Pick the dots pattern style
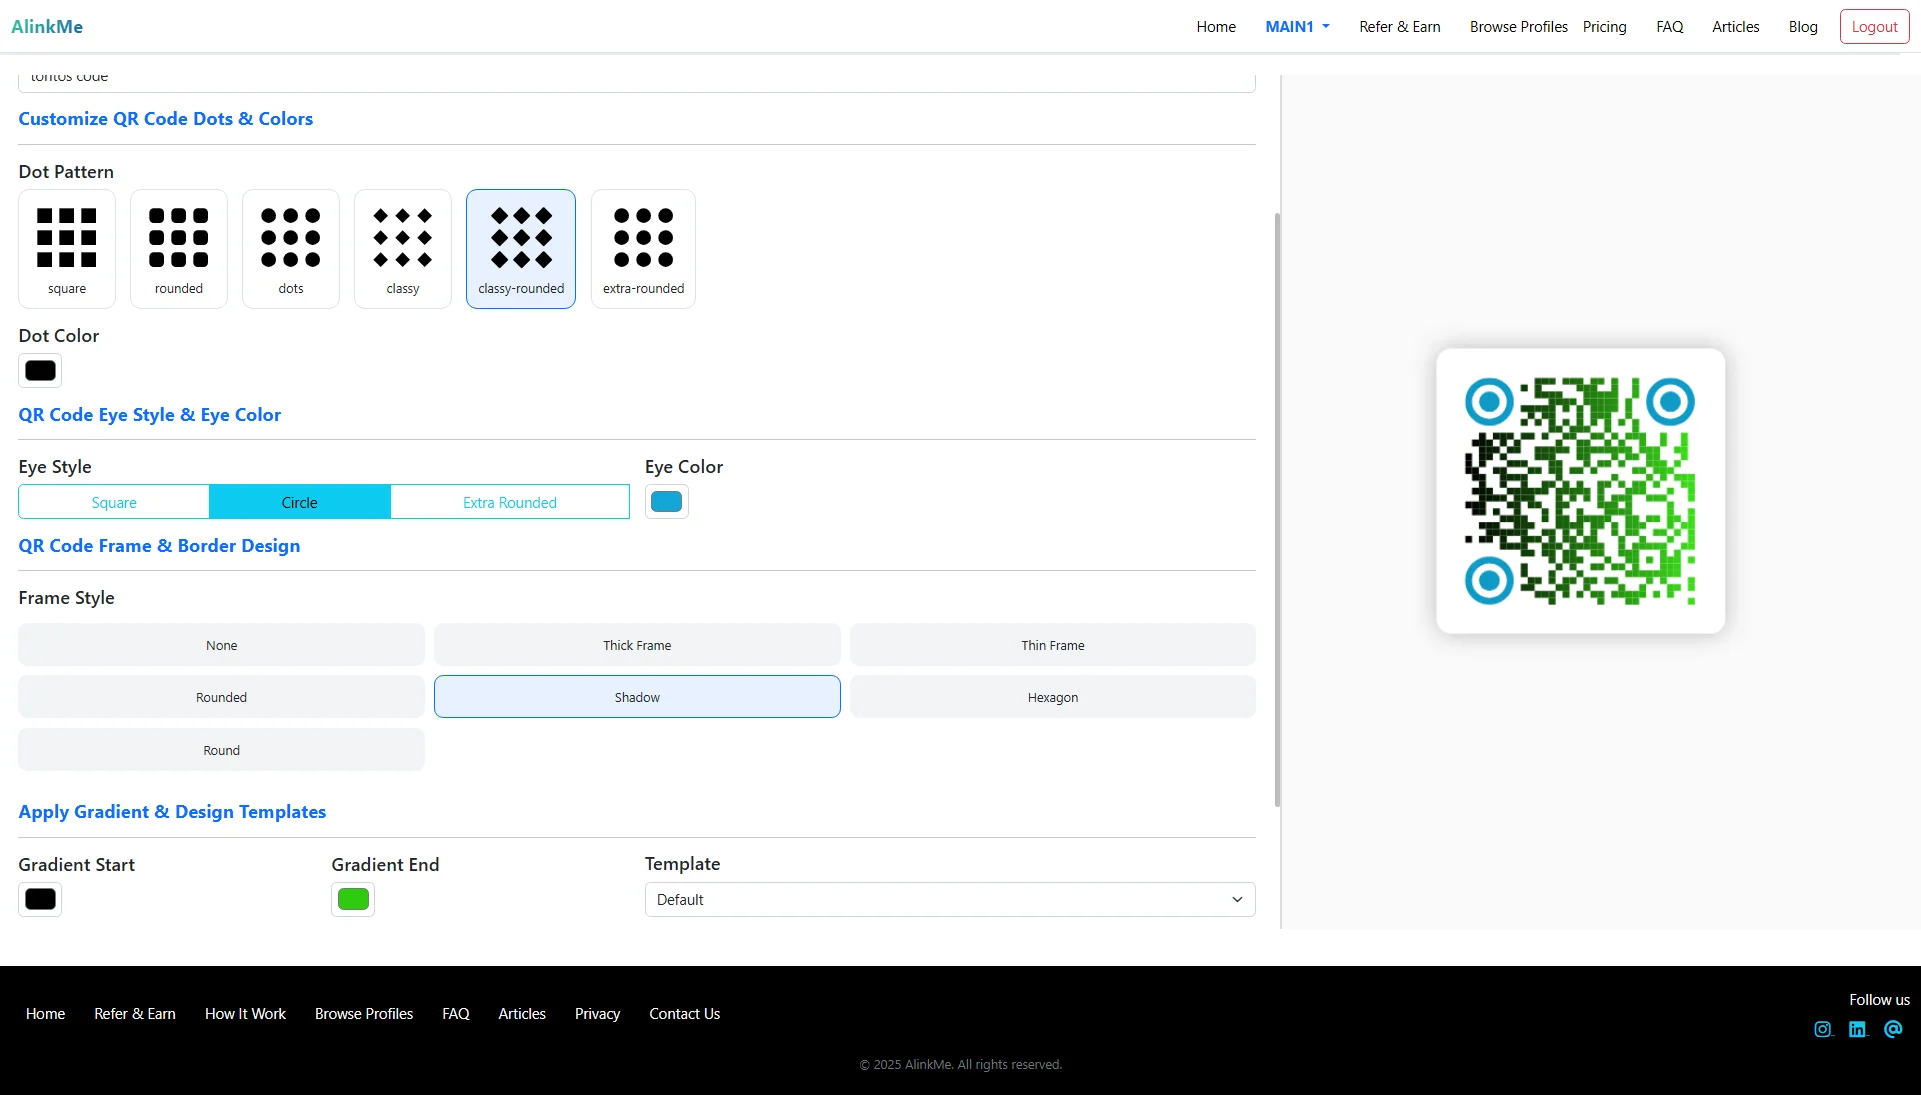The height and width of the screenshot is (1095, 1921). [290, 248]
